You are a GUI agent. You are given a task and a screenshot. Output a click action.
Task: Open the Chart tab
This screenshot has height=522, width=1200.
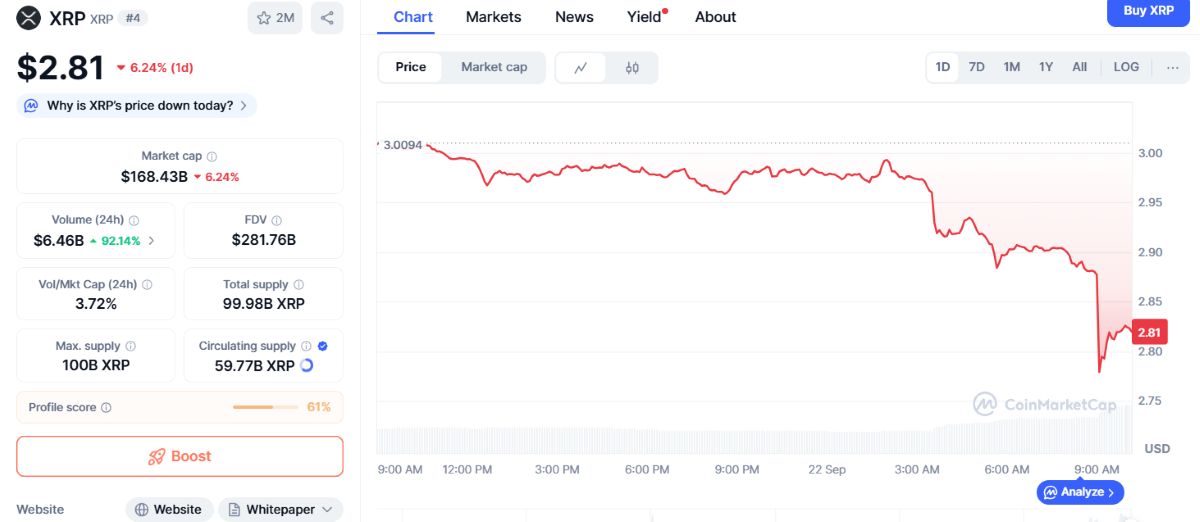(x=413, y=17)
